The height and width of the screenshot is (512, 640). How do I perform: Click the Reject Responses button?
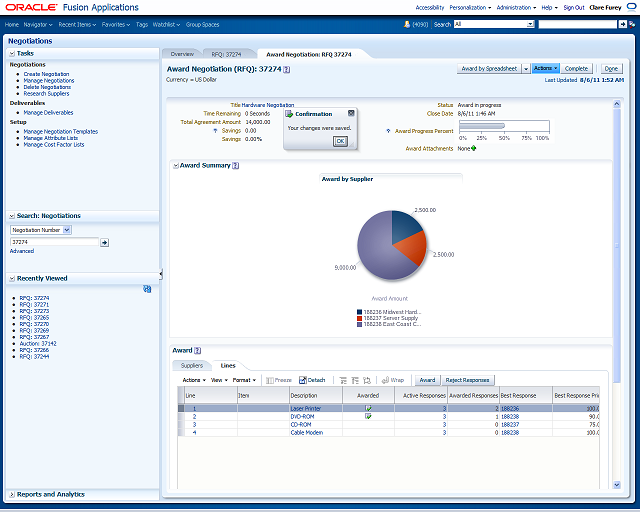pos(467,380)
